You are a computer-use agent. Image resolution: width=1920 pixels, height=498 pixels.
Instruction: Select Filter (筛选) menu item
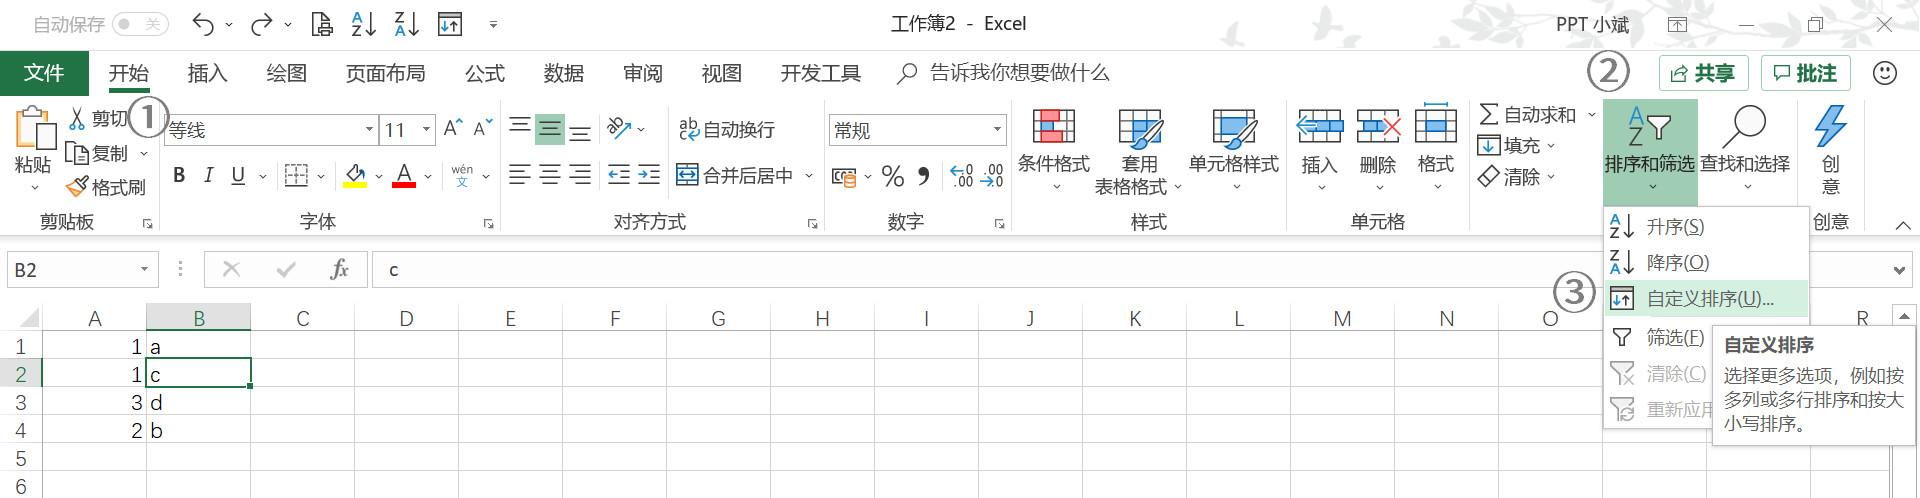coord(1657,337)
